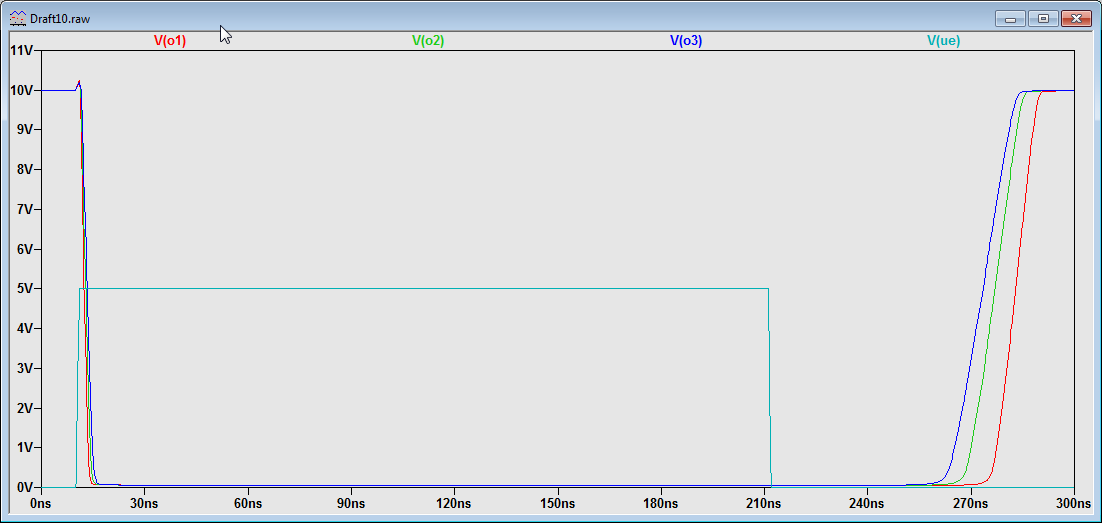Click the 120ns time axis label

tap(454, 504)
